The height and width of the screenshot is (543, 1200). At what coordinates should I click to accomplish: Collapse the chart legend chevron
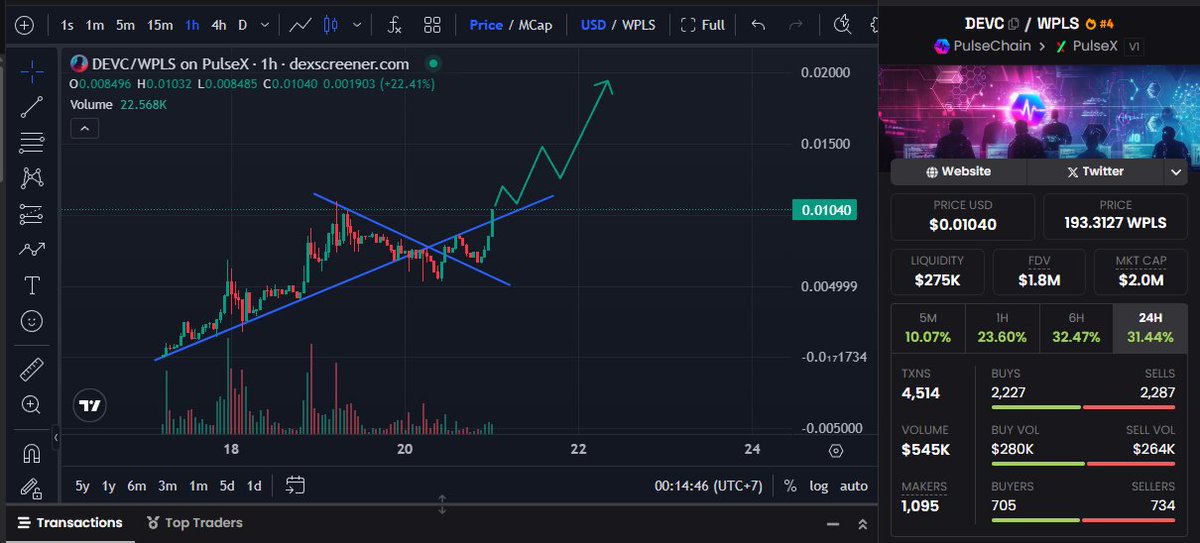coord(84,128)
